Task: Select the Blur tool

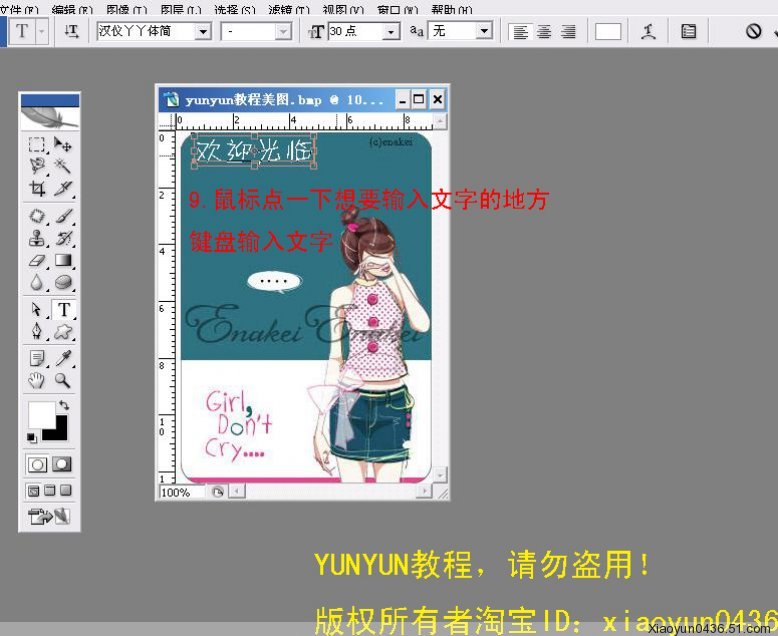Action: click(x=37, y=282)
